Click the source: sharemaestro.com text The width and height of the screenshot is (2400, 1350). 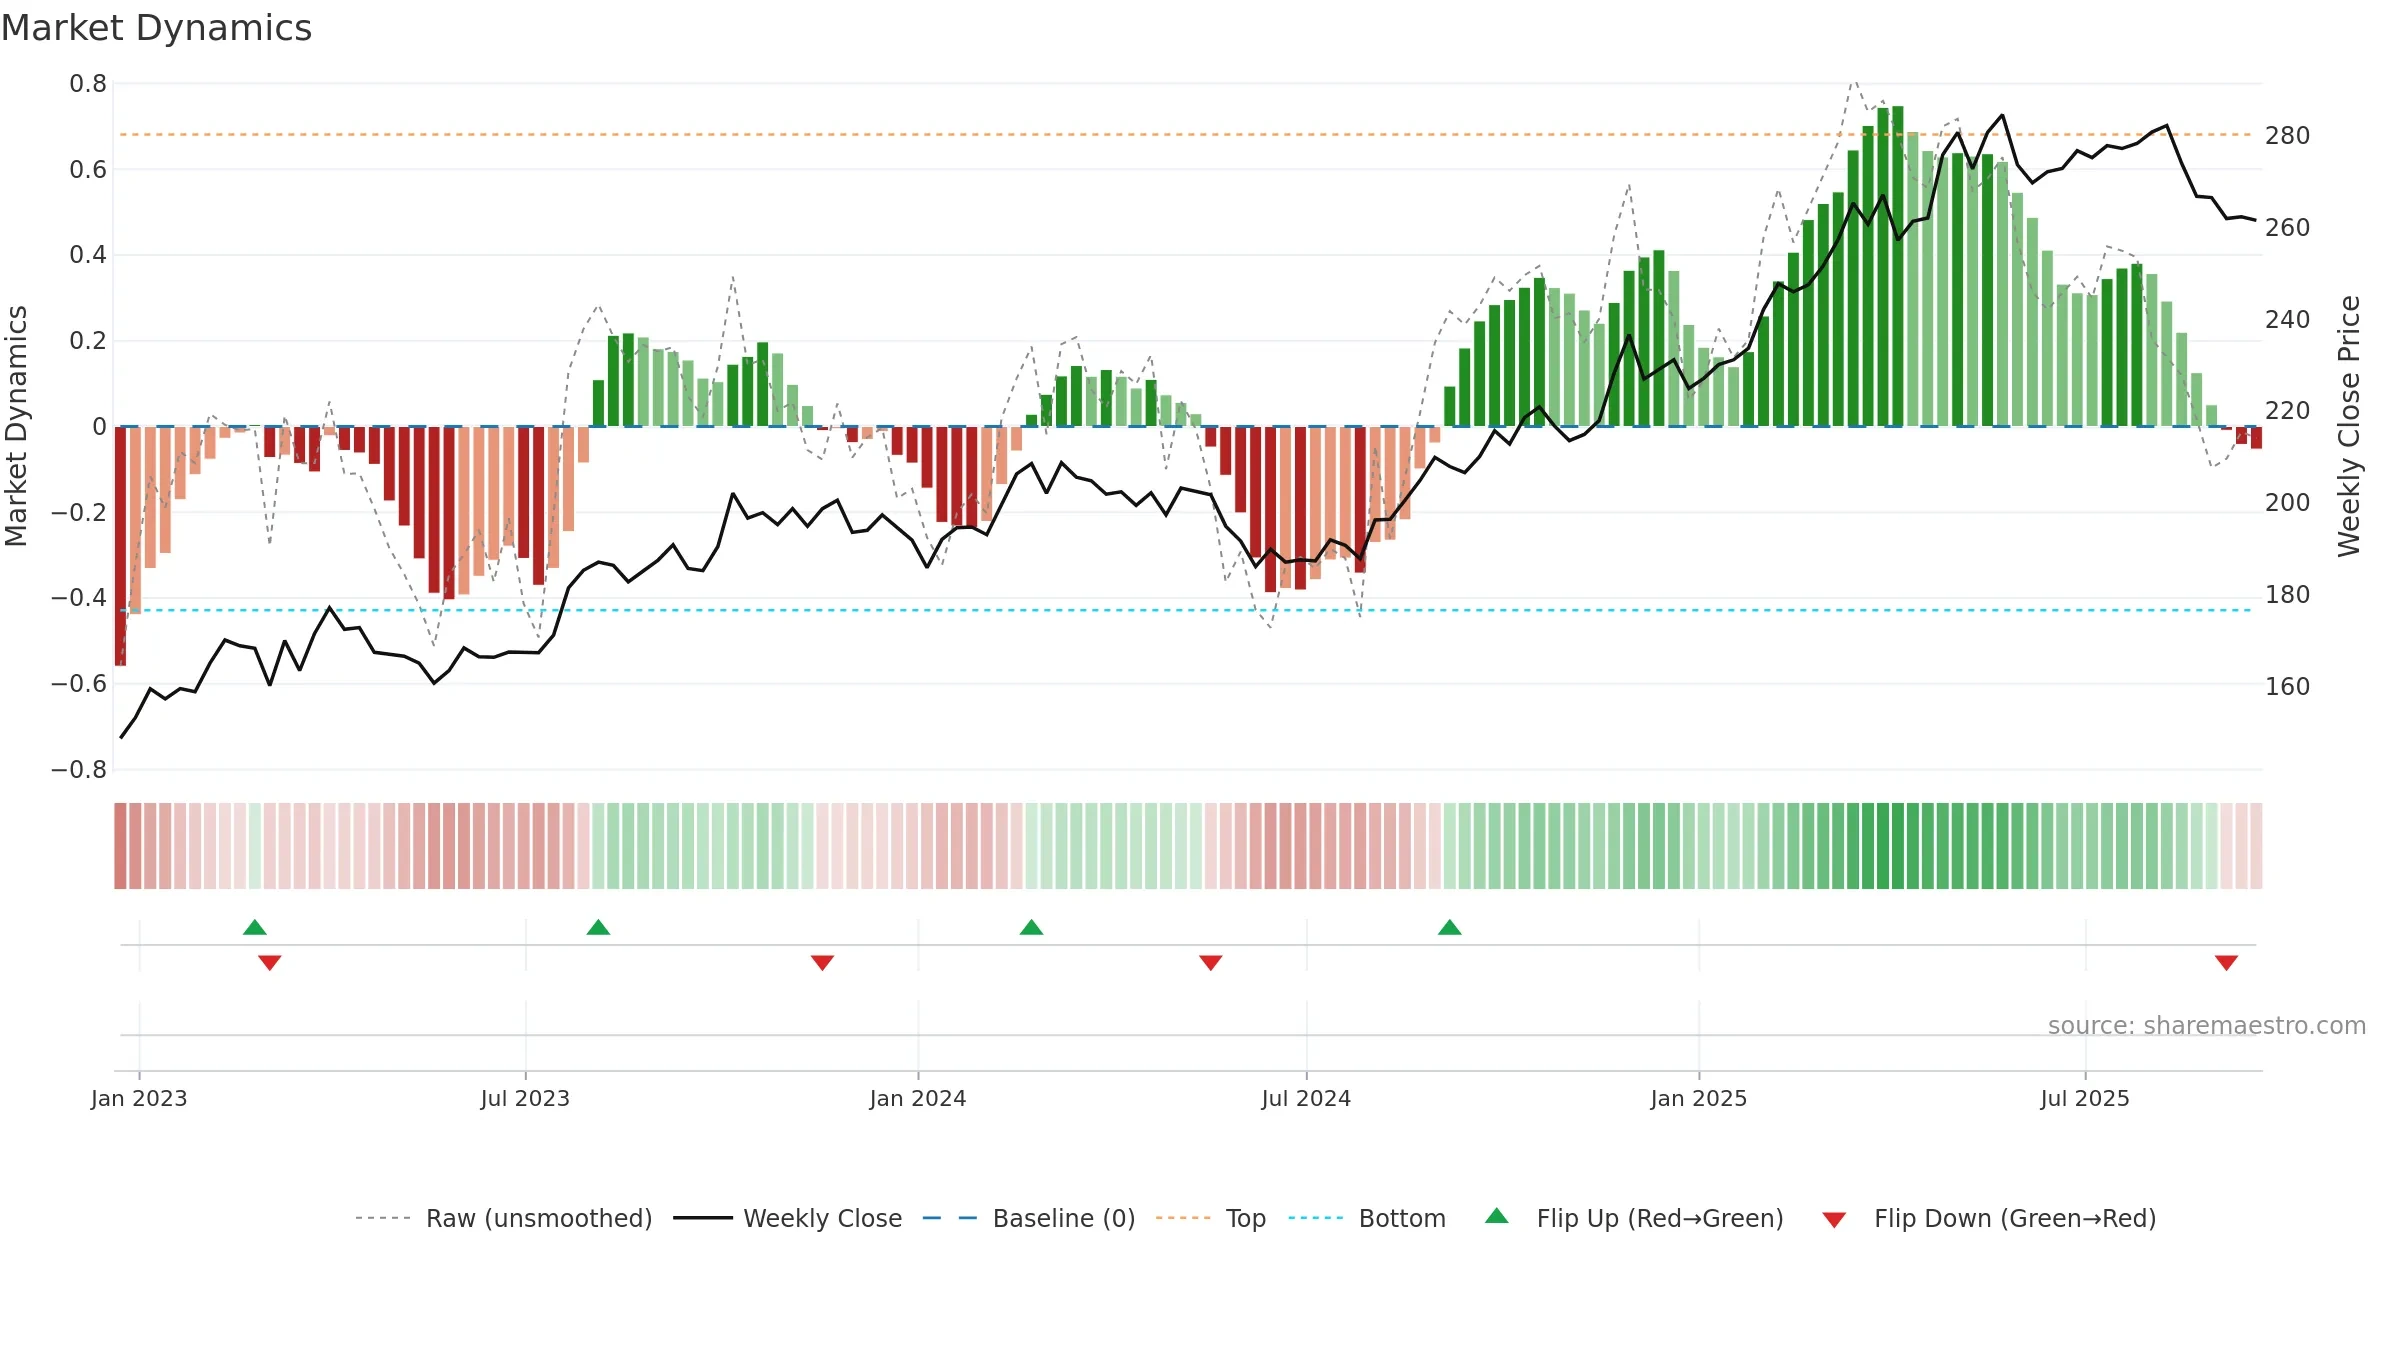(2207, 1025)
